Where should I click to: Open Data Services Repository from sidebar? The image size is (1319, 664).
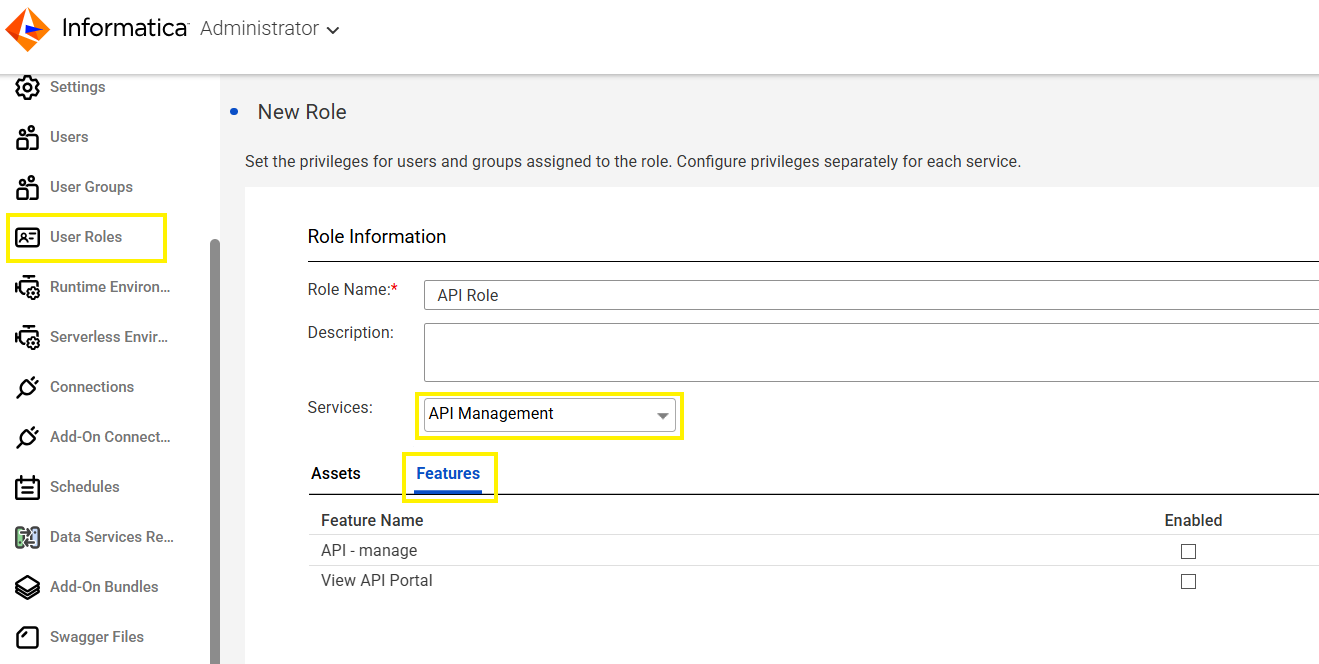click(112, 537)
